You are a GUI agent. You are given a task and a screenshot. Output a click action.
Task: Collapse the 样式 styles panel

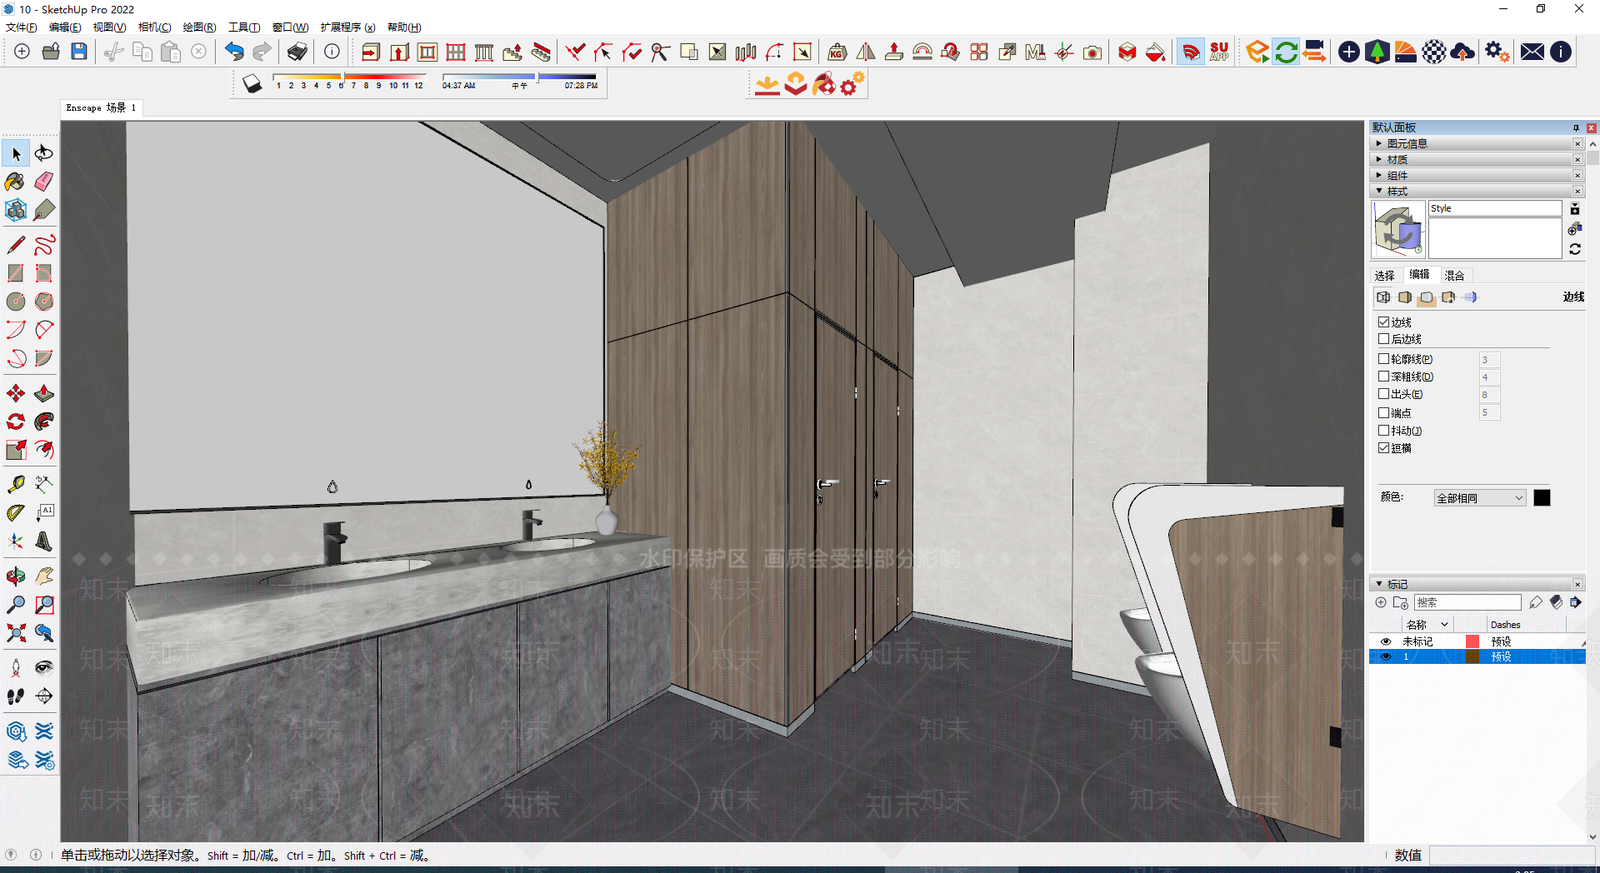pyautogui.click(x=1476, y=191)
